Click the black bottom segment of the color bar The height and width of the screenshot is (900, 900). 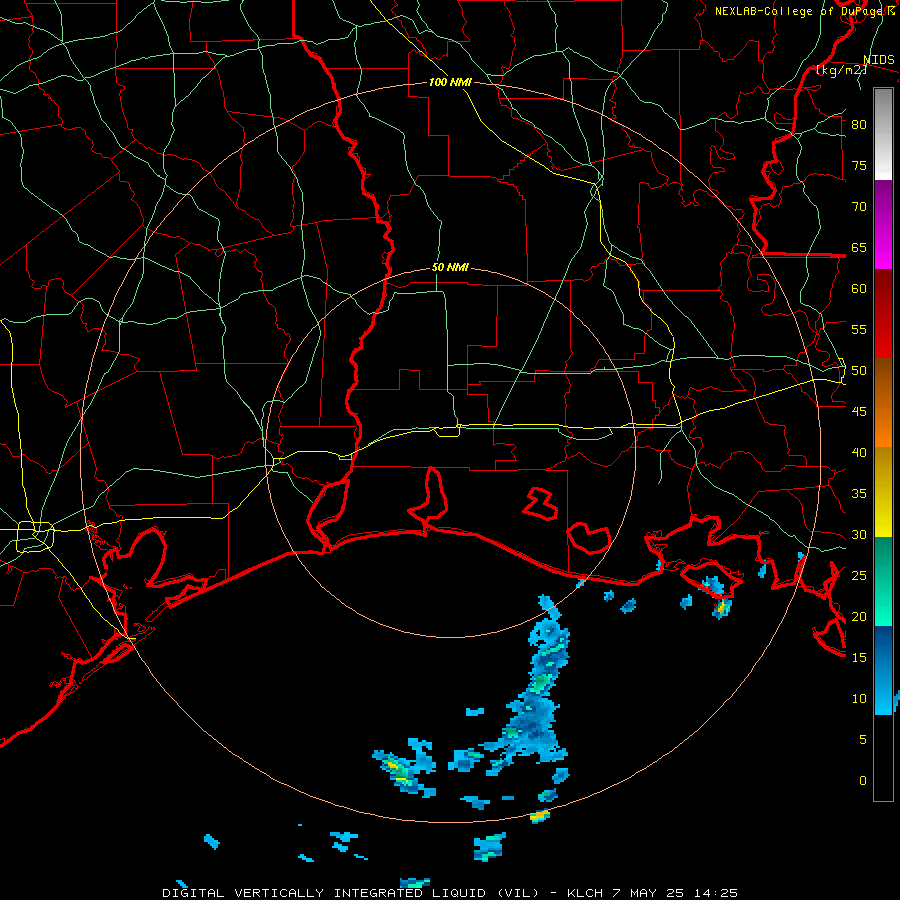tap(883, 758)
